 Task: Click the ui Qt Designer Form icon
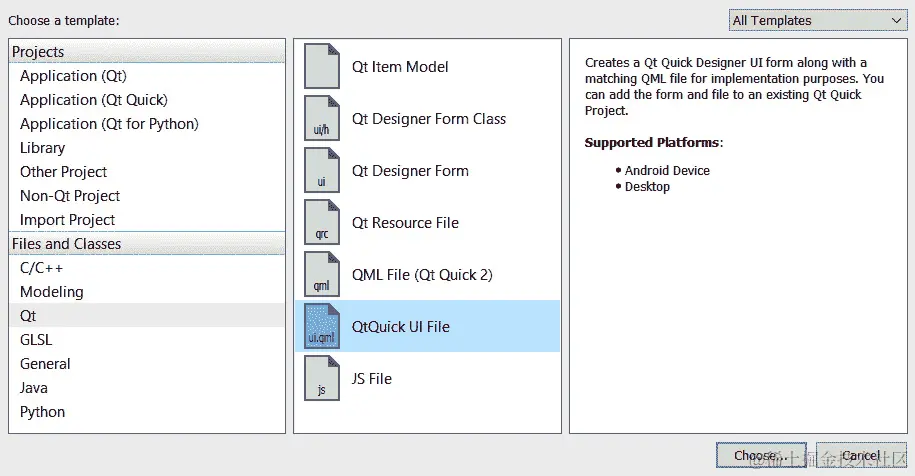[x=322, y=170]
